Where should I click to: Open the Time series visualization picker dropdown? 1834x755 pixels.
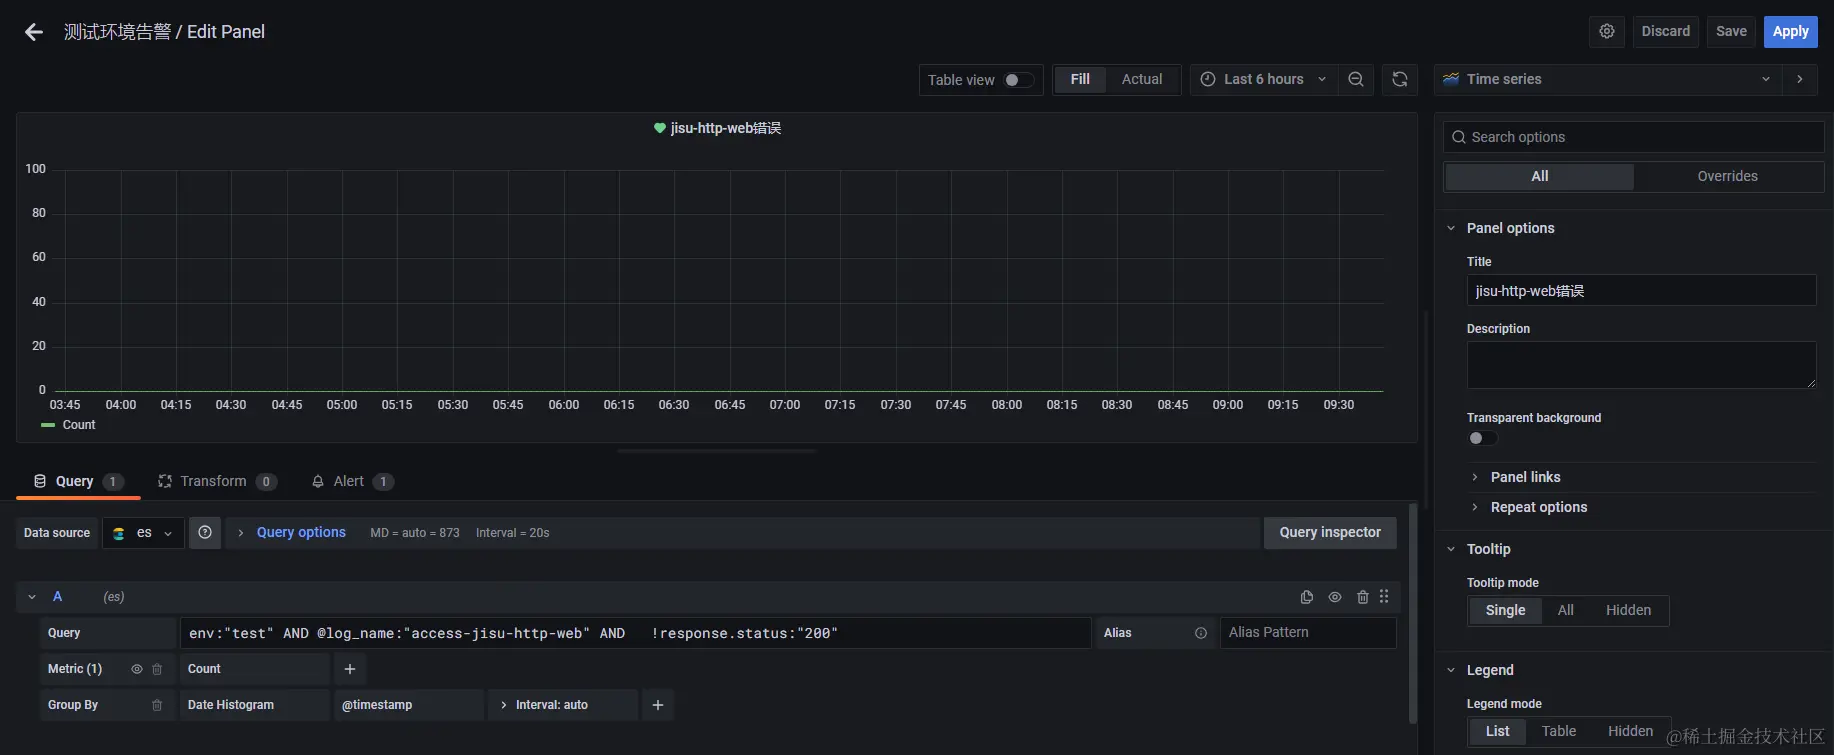pos(1607,79)
